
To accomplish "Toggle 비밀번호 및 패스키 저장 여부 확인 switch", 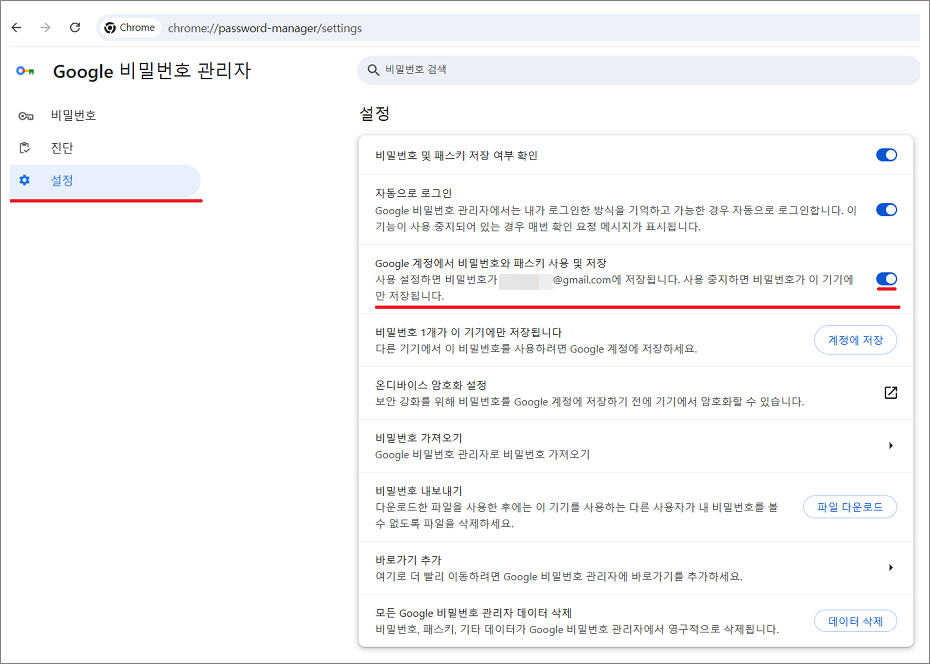I will tap(886, 155).
